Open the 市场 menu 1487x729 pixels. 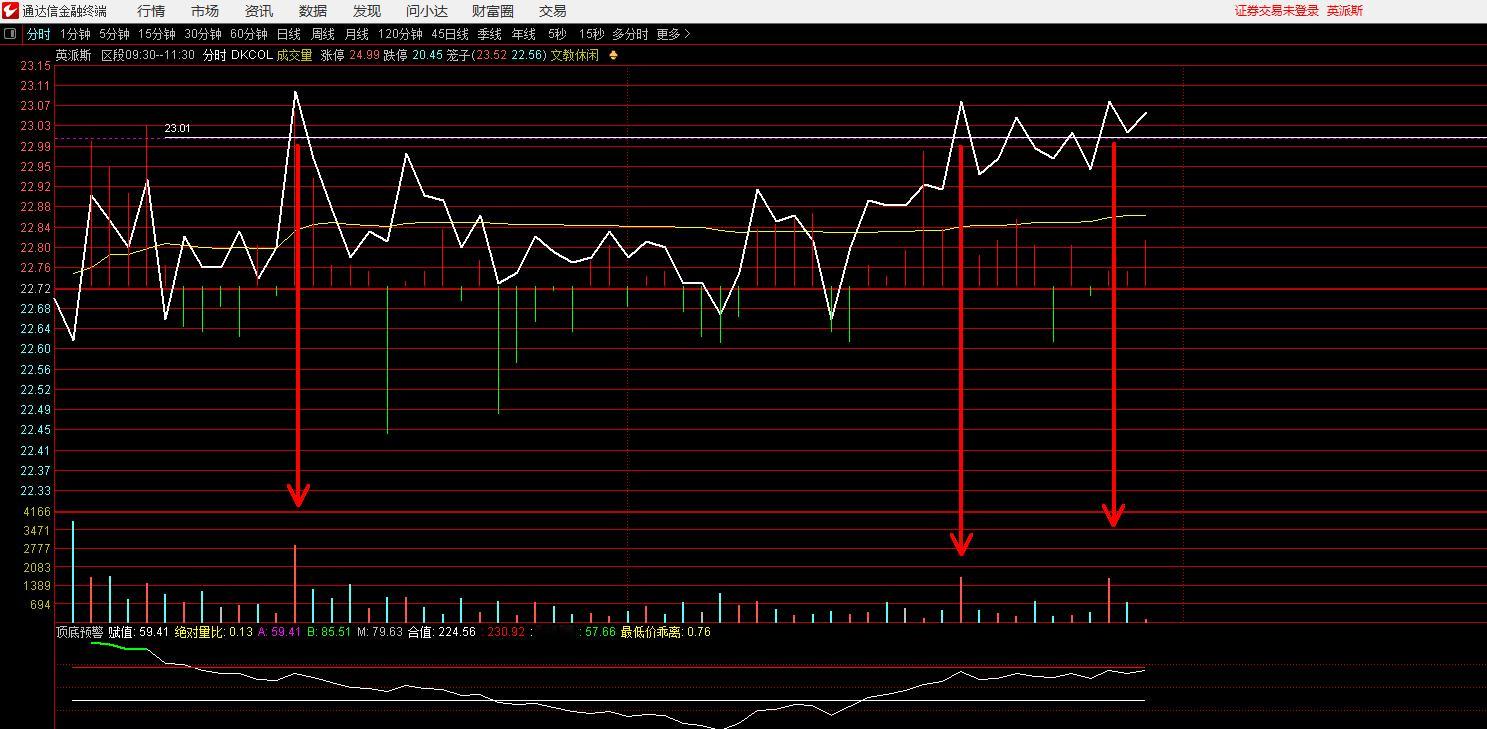(x=205, y=11)
